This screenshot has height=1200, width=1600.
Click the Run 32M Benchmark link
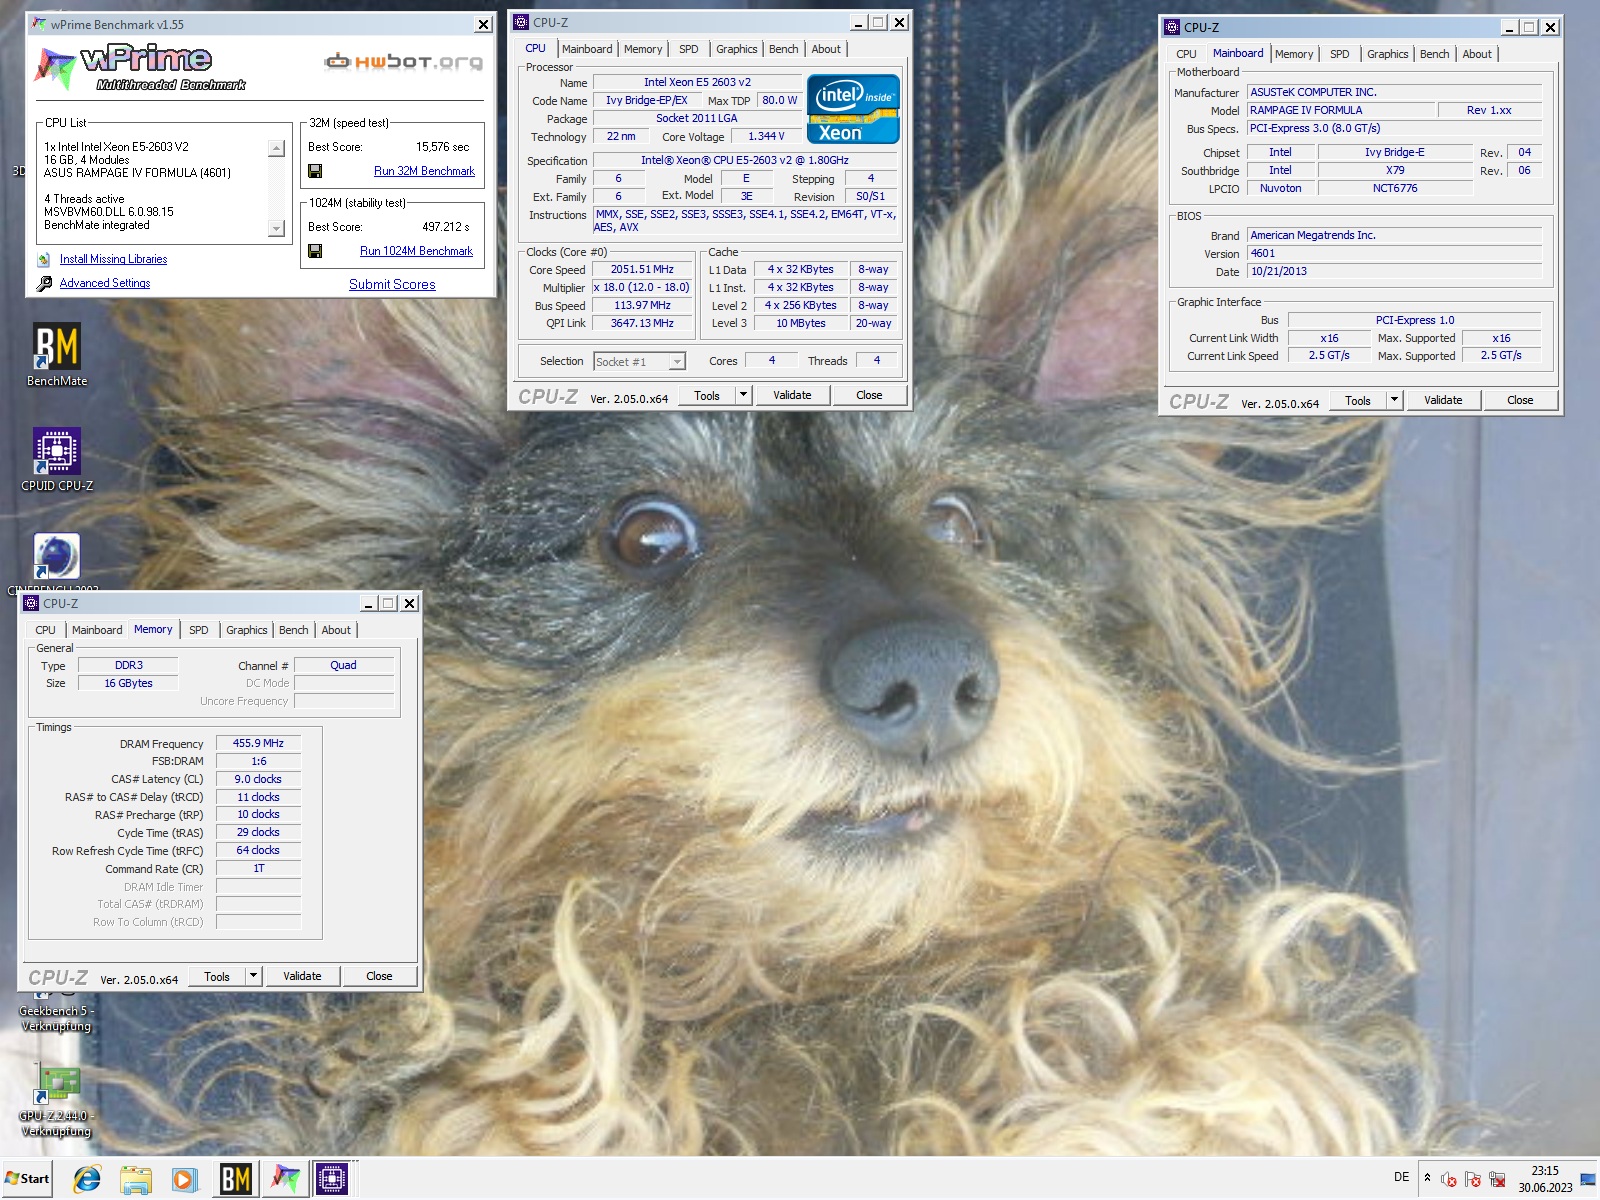click(424, 171)
